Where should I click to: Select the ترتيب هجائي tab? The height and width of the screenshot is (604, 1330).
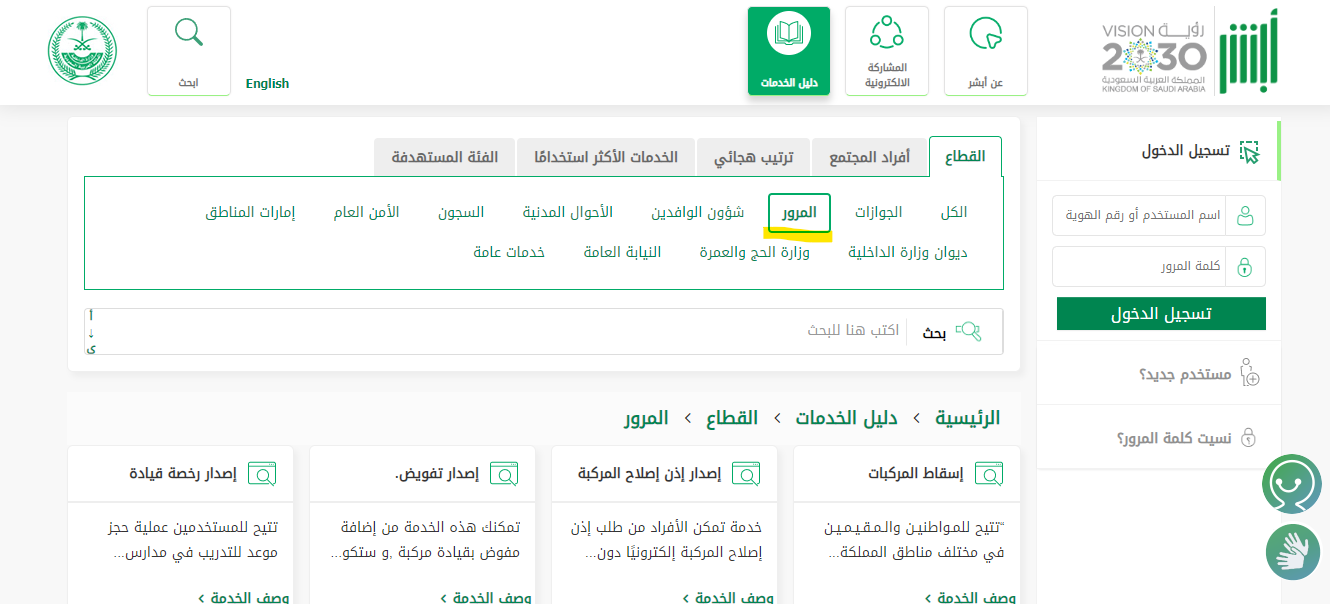pos(753,157)
